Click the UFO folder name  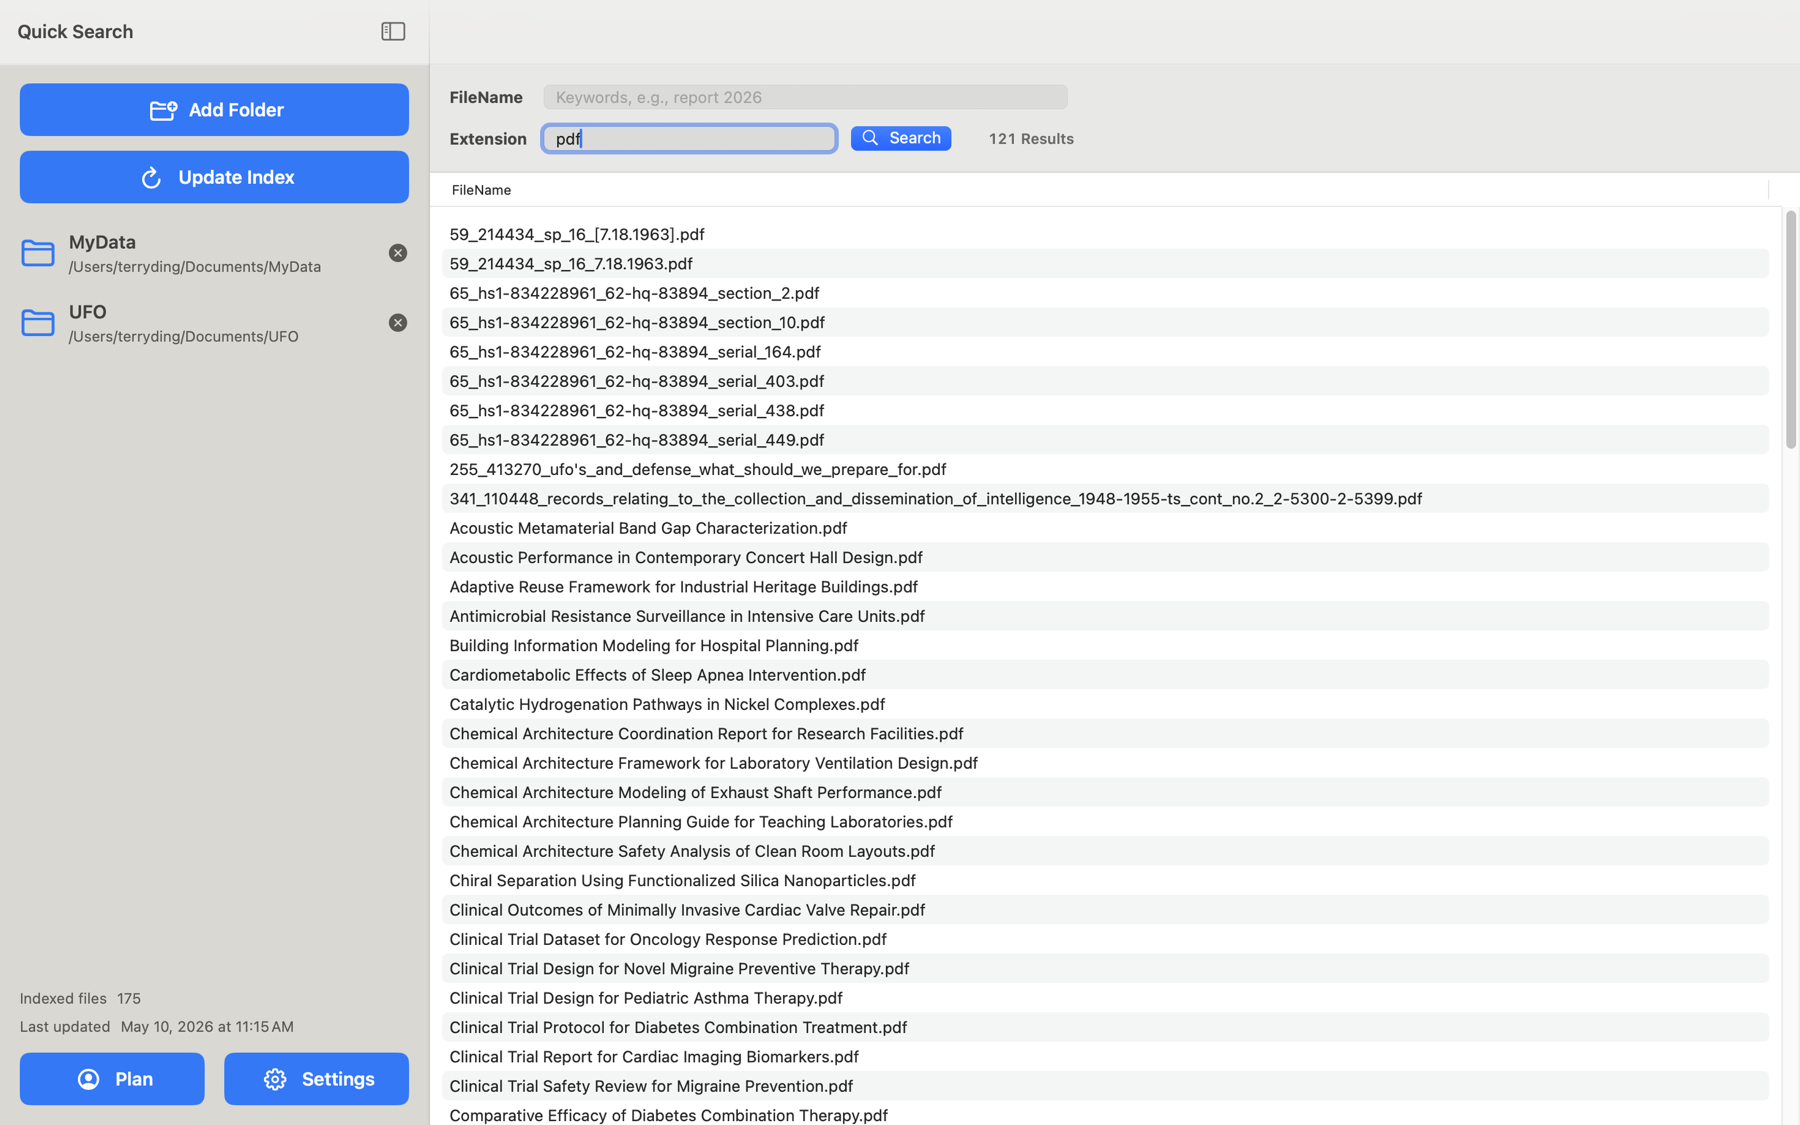tap(88, 312)
